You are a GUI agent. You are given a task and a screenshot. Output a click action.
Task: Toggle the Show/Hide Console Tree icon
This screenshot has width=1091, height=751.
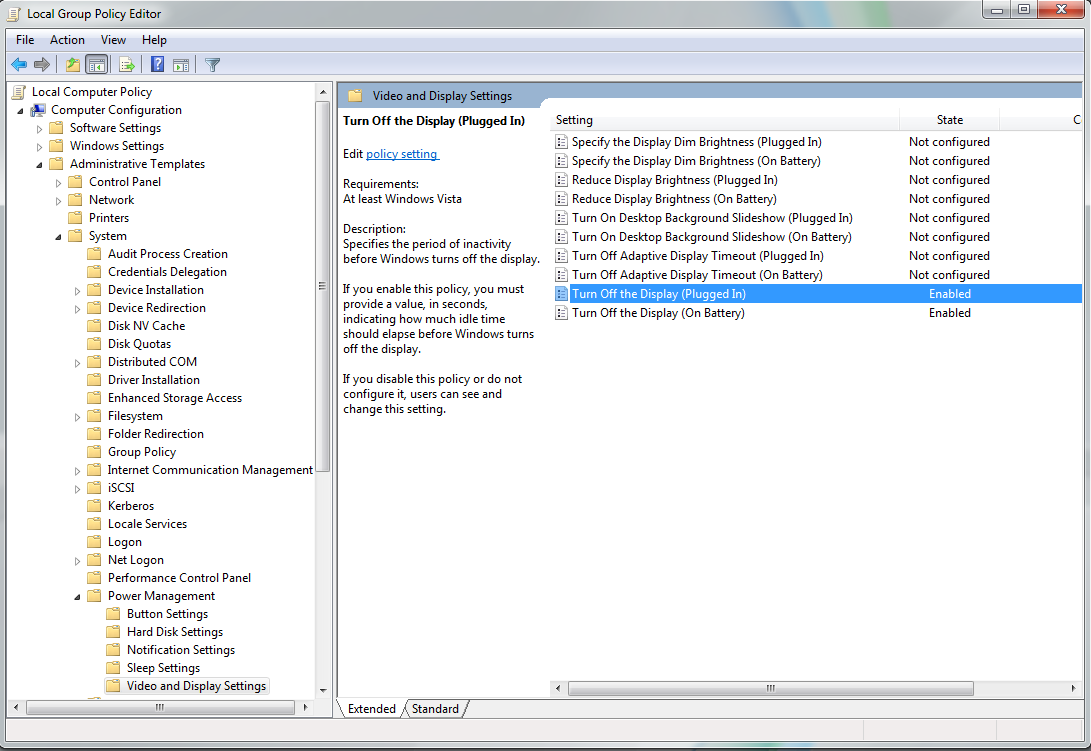click(96, 63)
